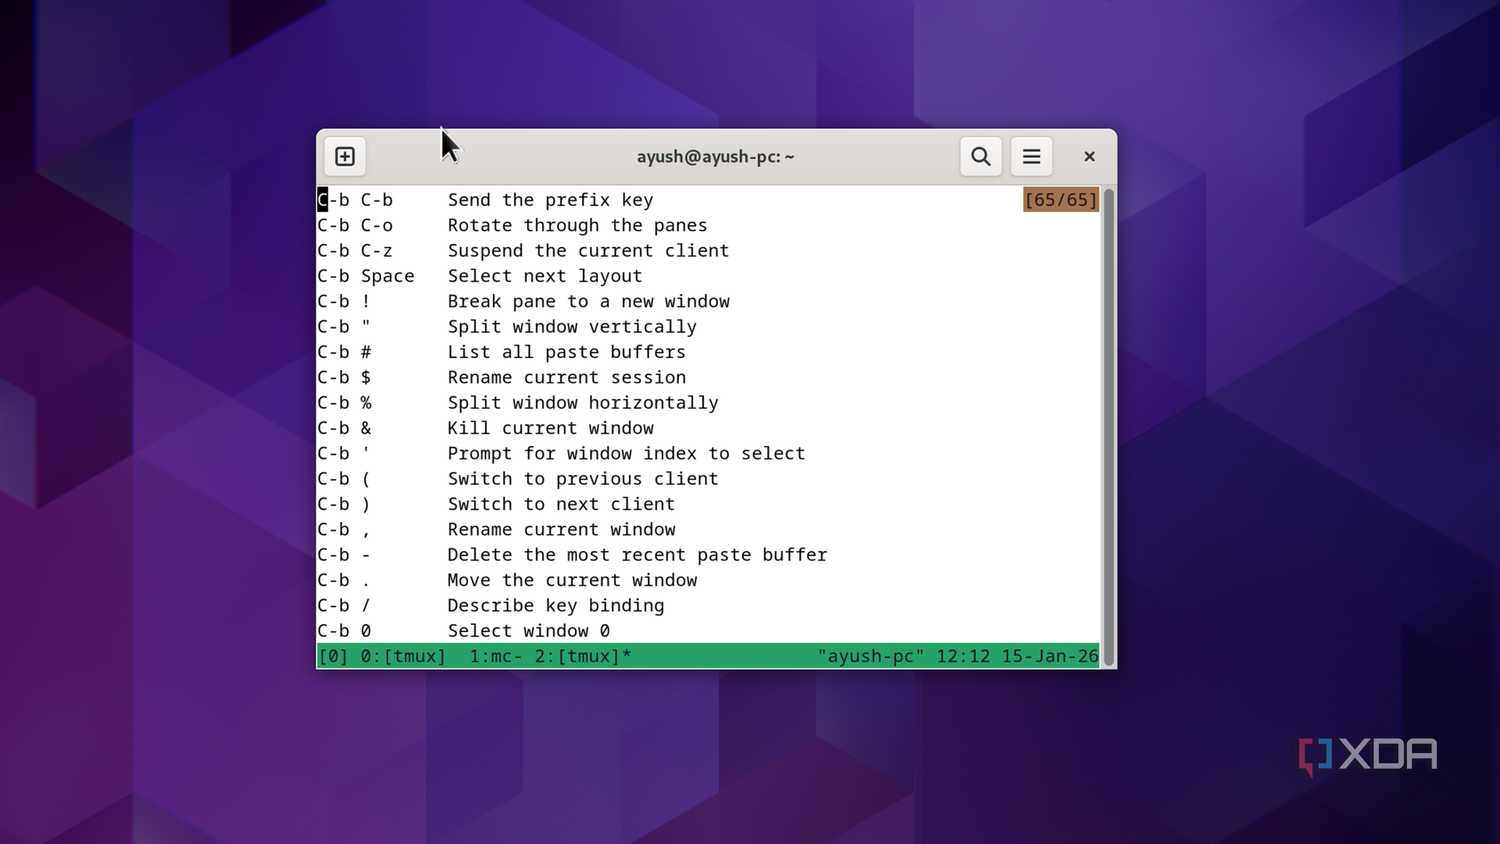This screenshot has height=844, width=1500.
Task: Click 'Describe key binding' line
Action: [x=556, y=605]
